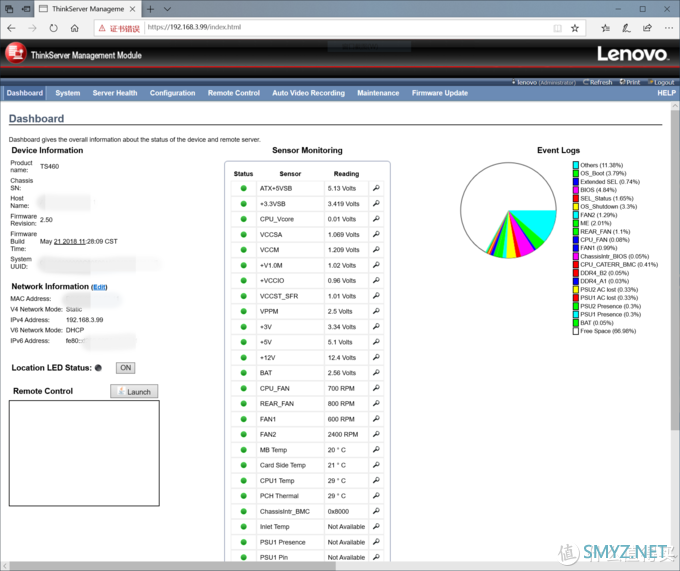Viewport: 680px width, 571px height.
Task: Open details magnifier for +3V sensor
Action: click(376, 326)
